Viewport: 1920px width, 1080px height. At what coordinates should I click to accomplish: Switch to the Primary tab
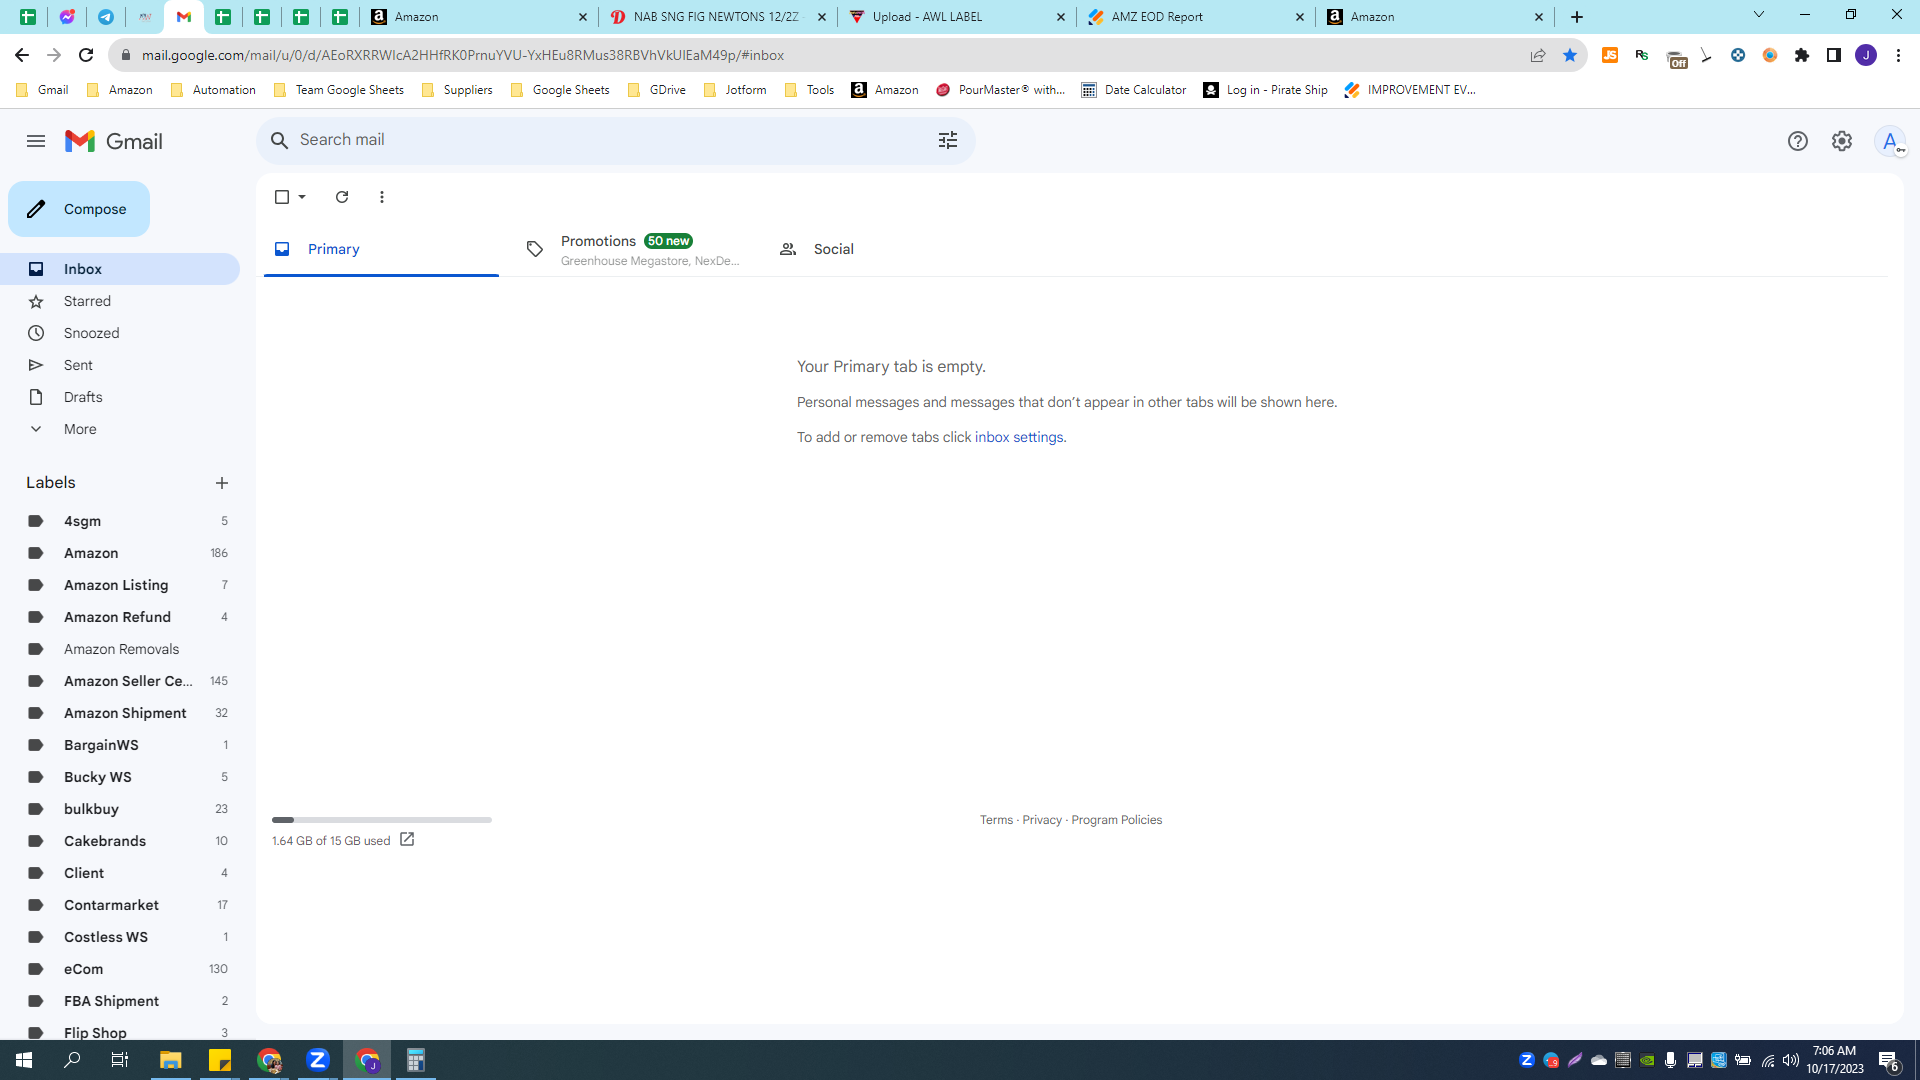381,249
